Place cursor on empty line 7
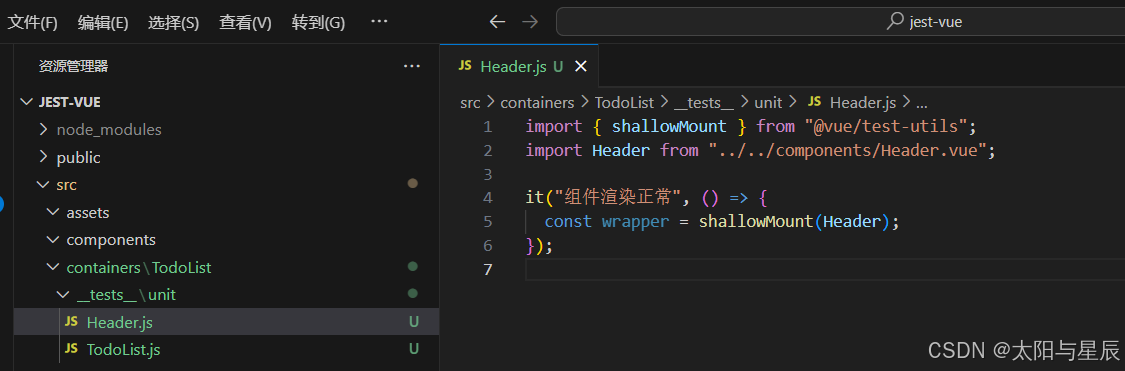 click(825, 270)
